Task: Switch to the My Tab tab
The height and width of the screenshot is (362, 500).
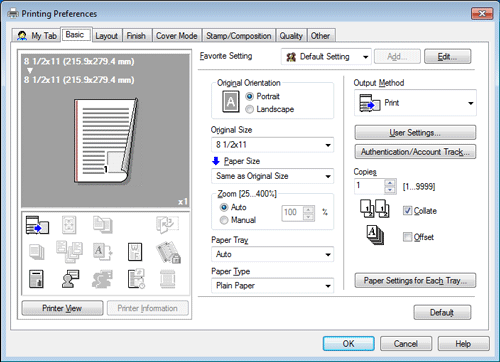Action: point(37,36)
